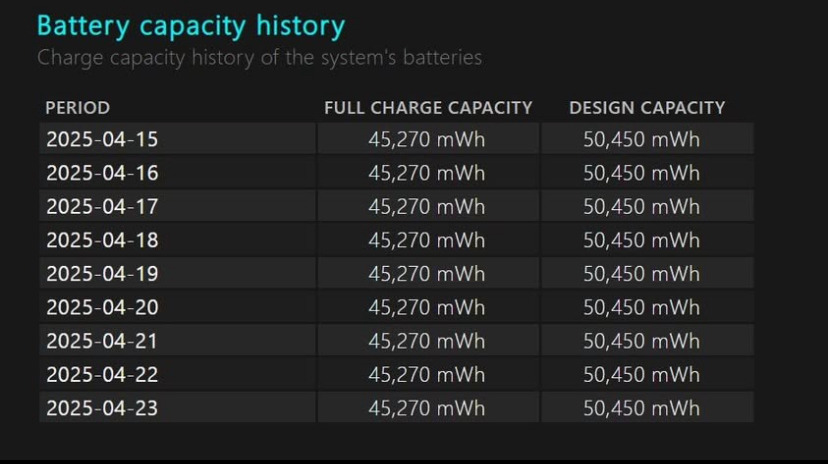The width and height of the screenshot is (828, 464).
Task: Click the charge capacity history subtitle text
Action: pyautogui.click(x=259, y=58)
